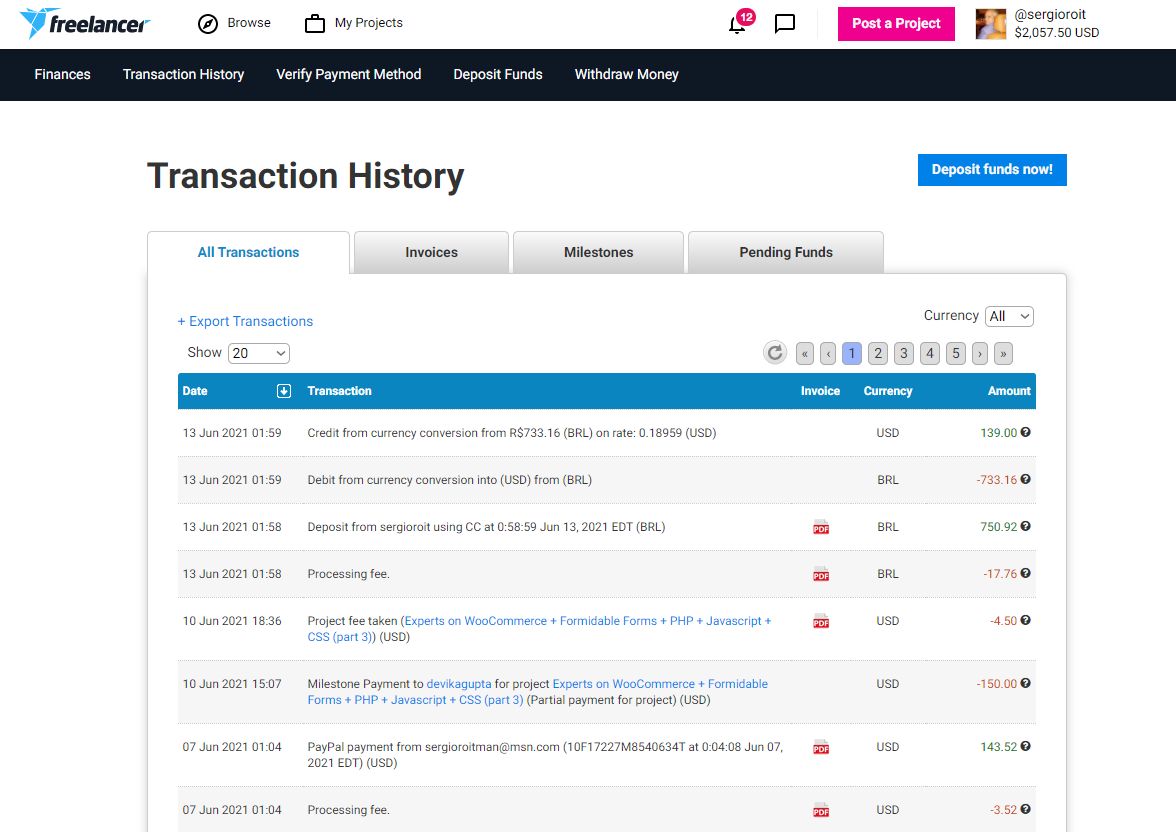Sort by Amount column header

[1009, 391]
